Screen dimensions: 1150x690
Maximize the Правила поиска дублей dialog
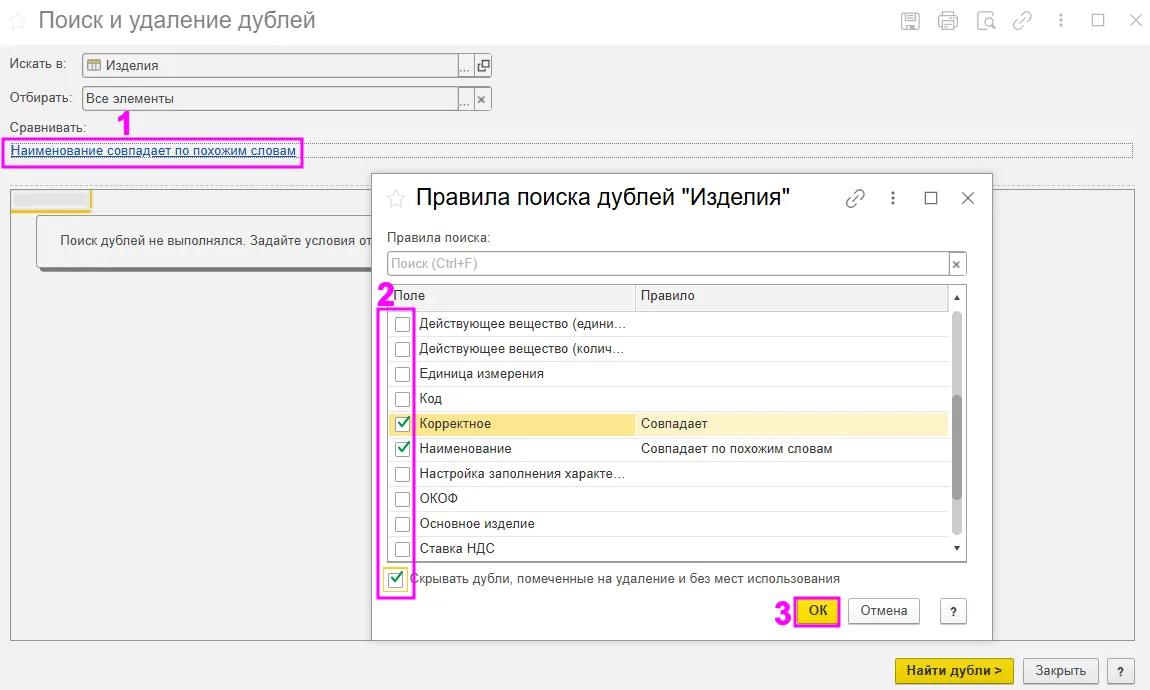point(931,198)
